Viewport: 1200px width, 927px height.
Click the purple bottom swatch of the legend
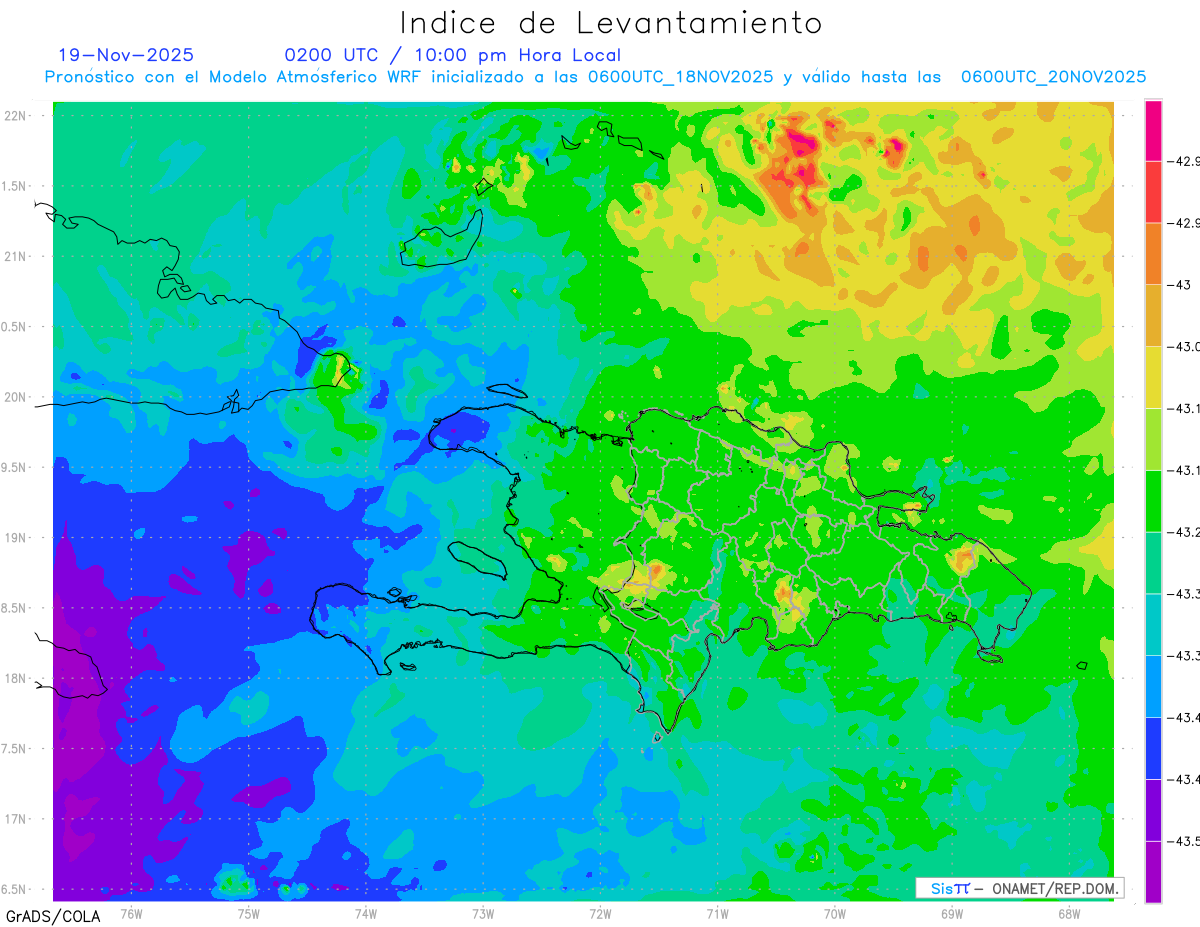coord(1153,872)
